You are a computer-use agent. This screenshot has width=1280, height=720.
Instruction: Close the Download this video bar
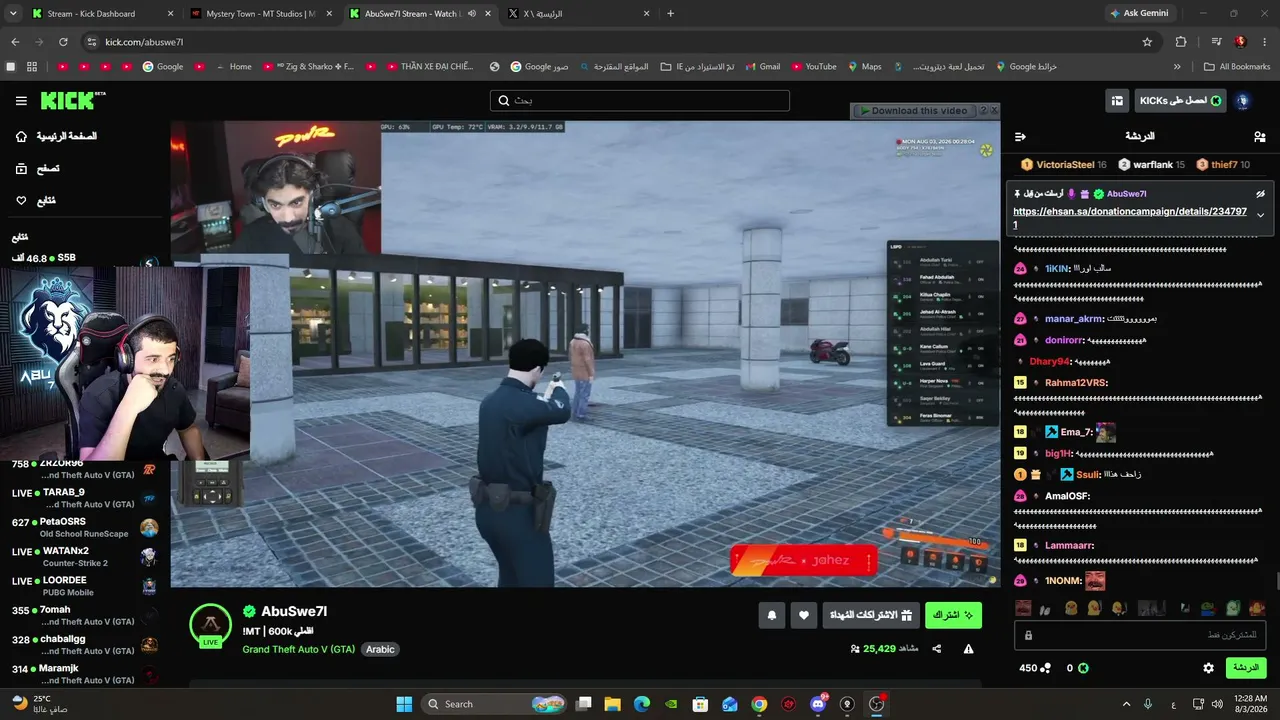(994, 111)
